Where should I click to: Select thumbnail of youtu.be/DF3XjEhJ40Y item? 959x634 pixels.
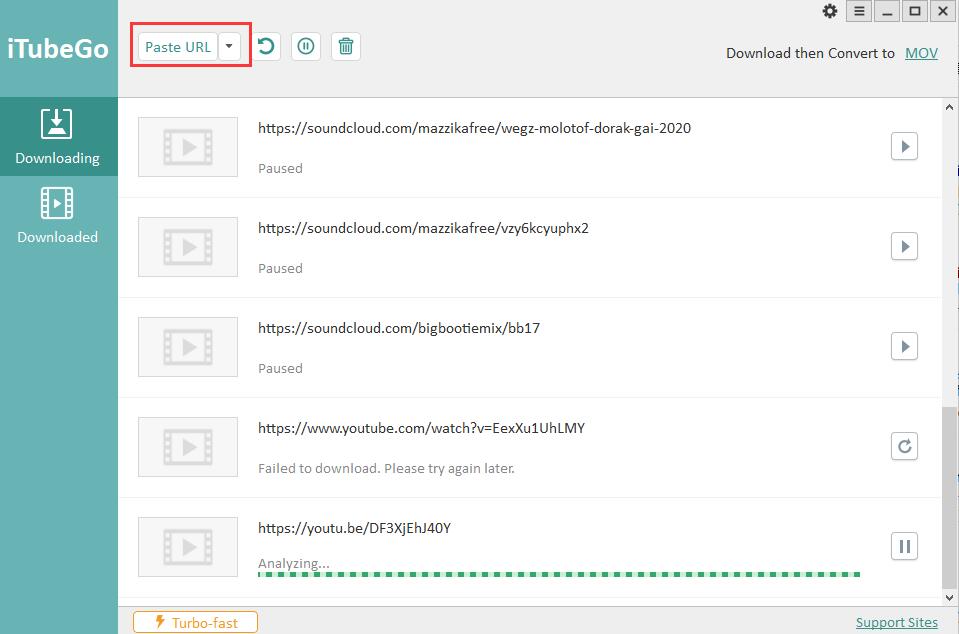point(188,547)
